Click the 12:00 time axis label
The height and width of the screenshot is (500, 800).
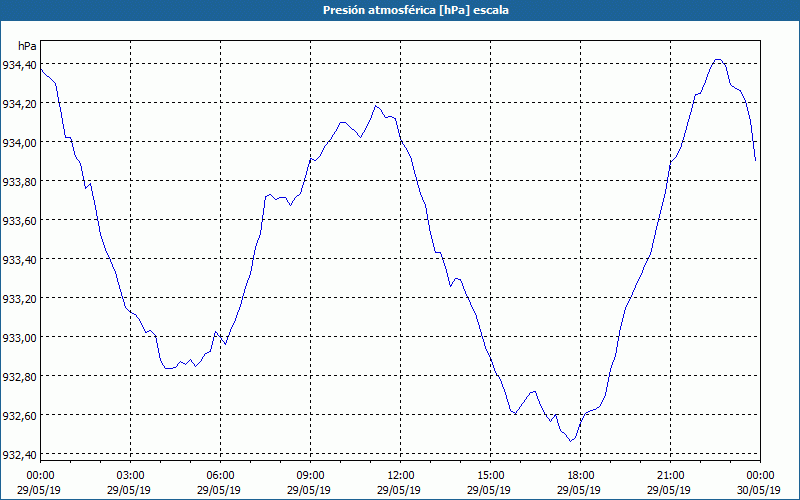[401, 476]
